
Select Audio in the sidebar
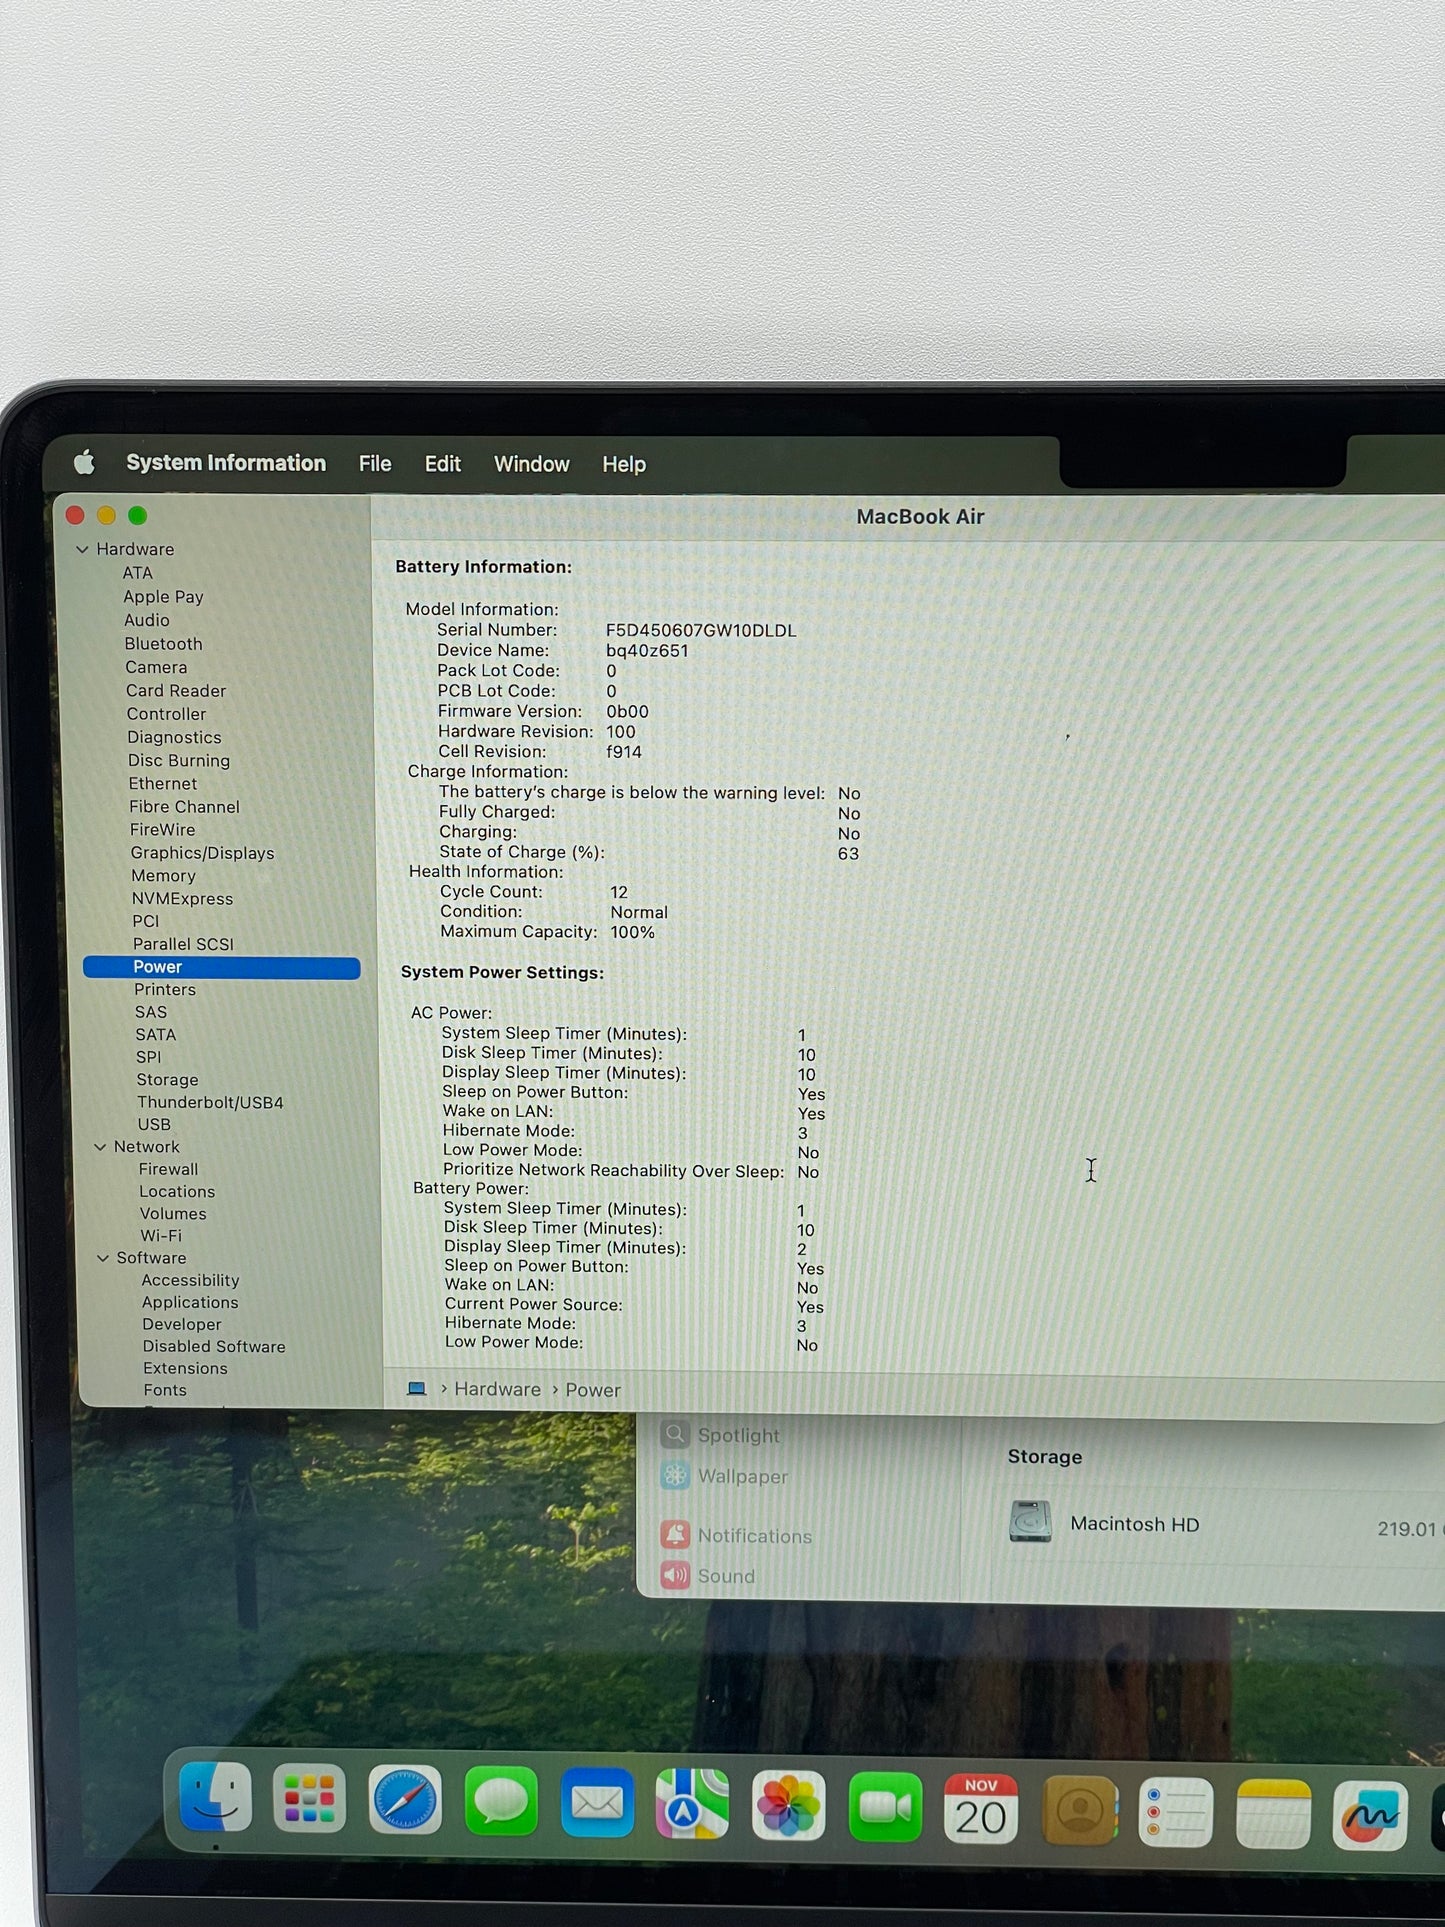147,620
